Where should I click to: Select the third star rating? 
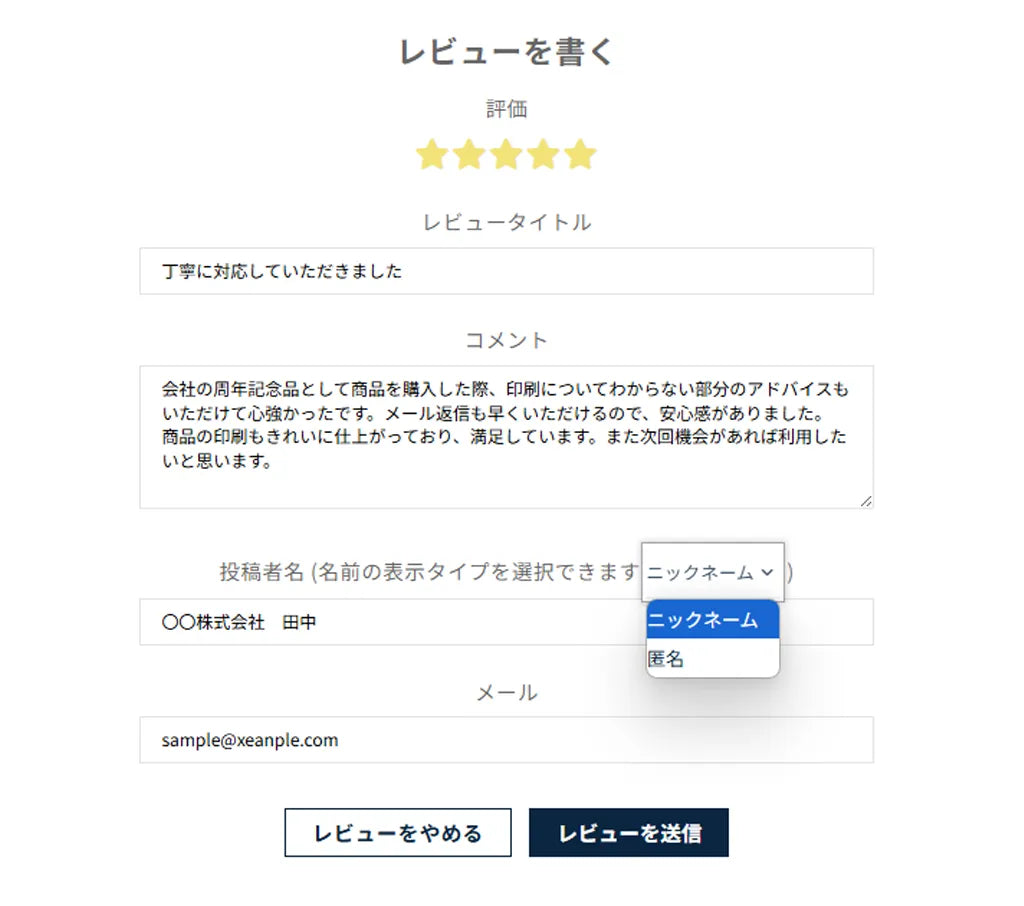506,155
